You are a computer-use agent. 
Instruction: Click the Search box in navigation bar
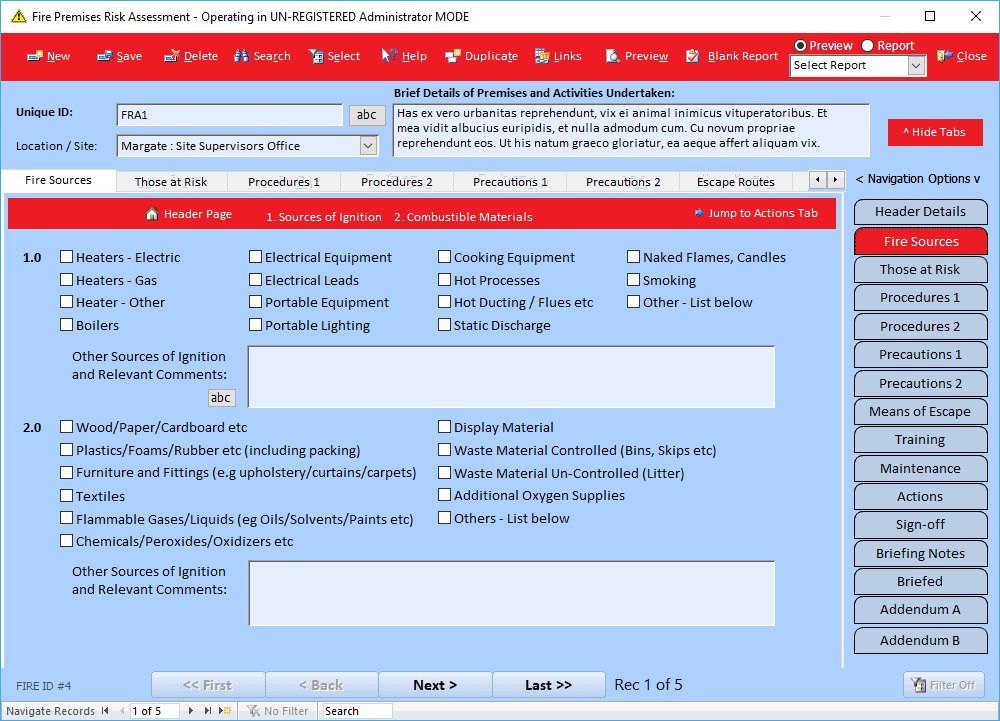357,711
